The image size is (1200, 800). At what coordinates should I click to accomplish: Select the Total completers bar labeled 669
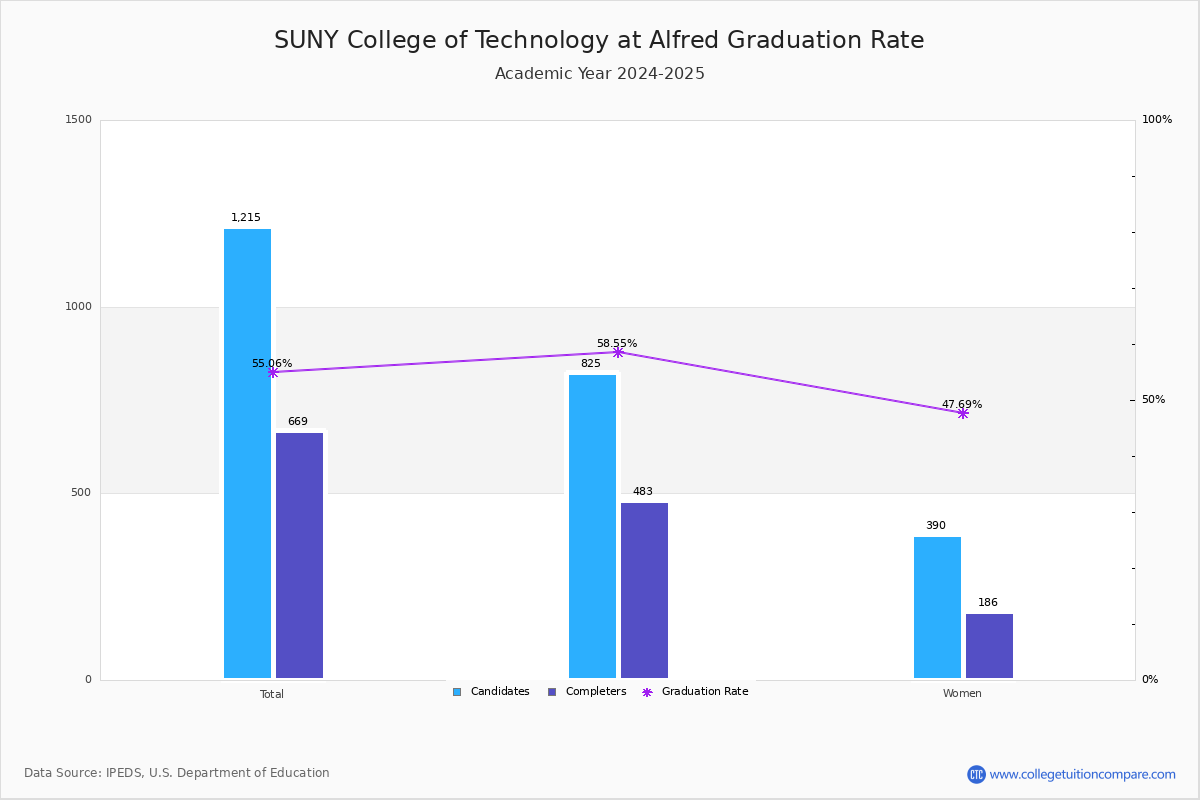[x=299, y=556]
